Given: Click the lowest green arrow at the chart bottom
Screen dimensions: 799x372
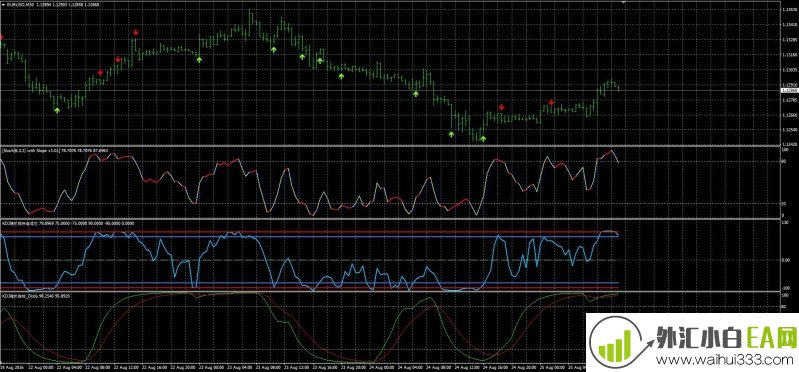Looking at the screenshot, I should point(483,139).
